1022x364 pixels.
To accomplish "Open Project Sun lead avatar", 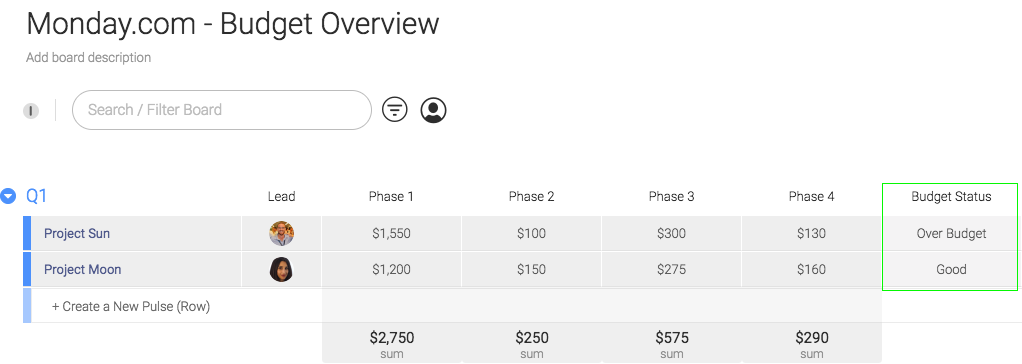I will [x=282, y=234].
